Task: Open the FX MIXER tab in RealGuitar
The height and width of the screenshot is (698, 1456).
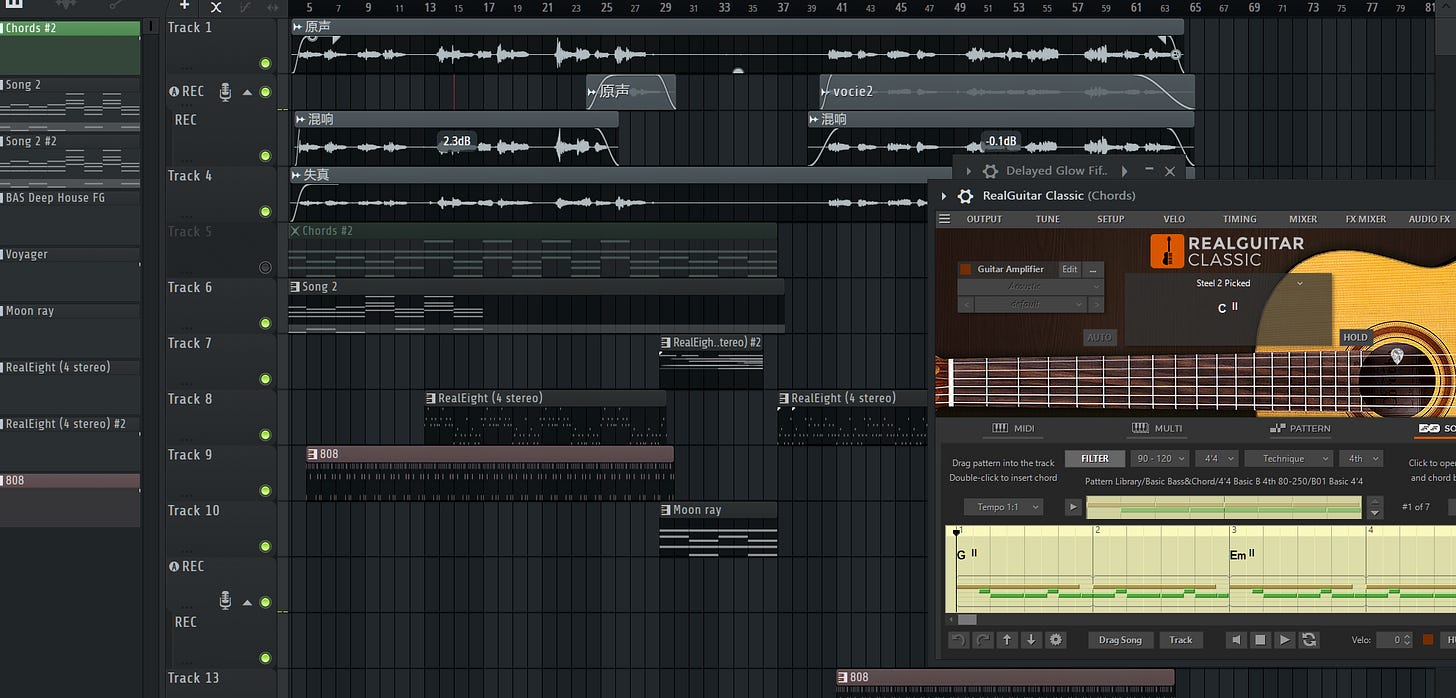Action: 1366,219
